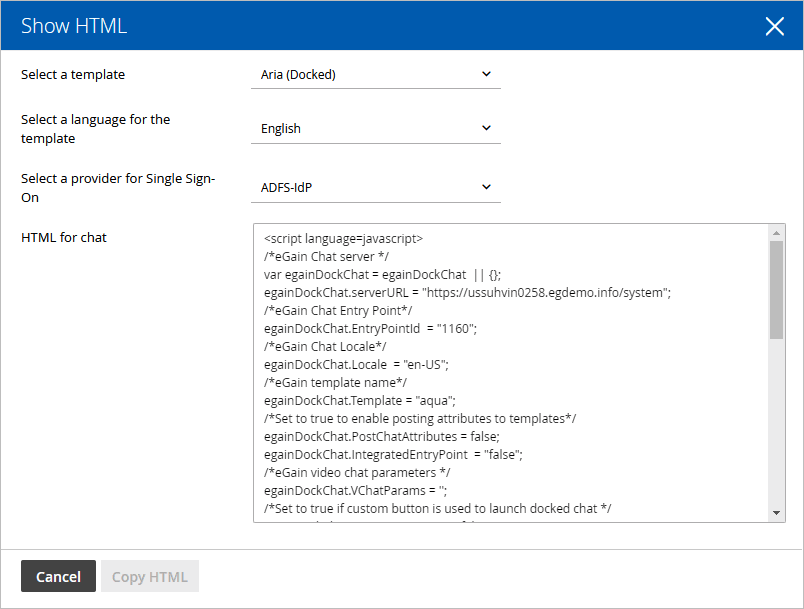Click the enable posting attributes comment line

[x=420, y=419]
